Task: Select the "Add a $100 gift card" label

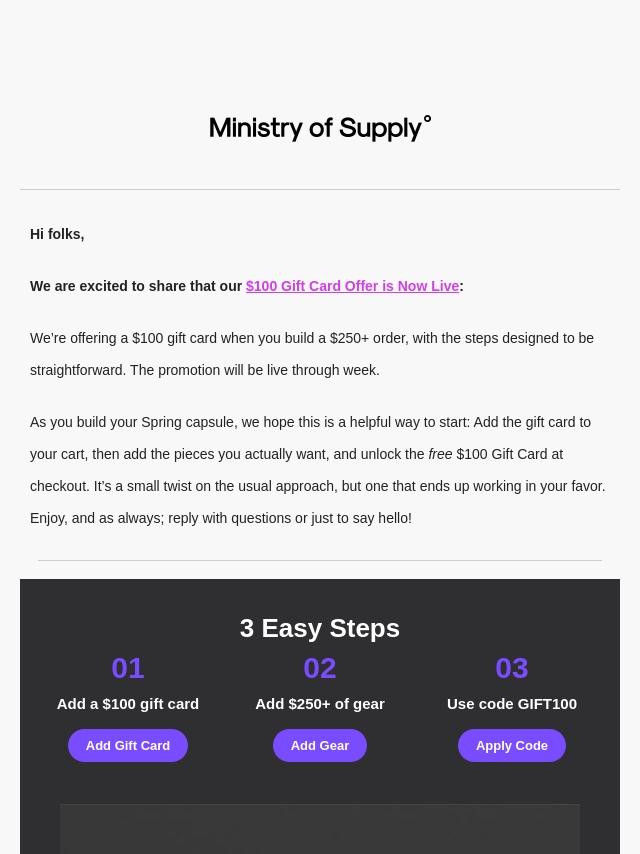Action: pos(128,703)
